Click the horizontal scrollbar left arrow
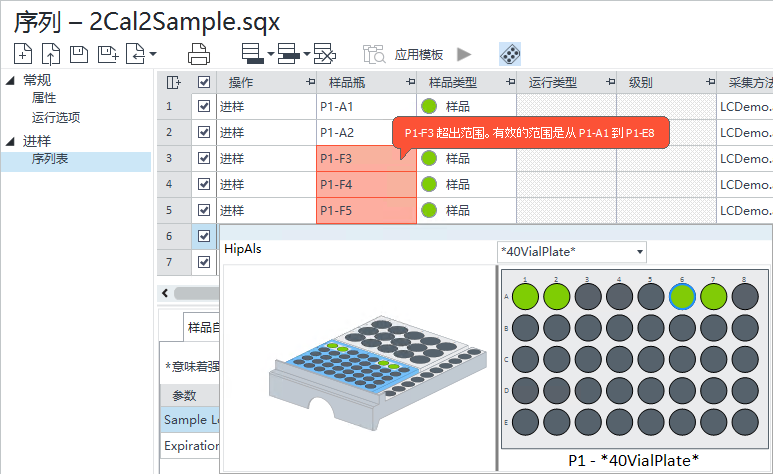 tap(165, 293)
